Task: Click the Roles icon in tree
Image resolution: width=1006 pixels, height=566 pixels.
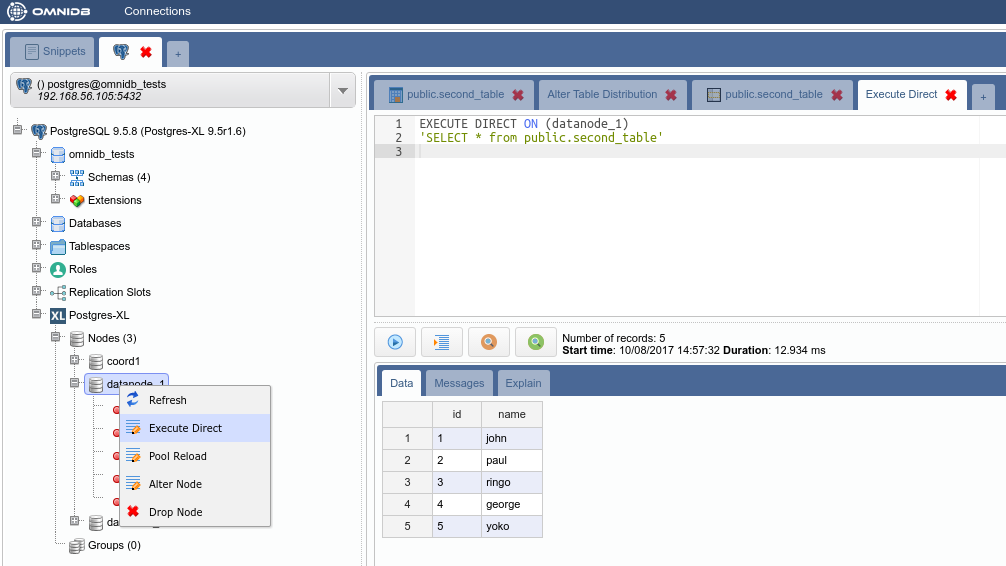Action: [x=58, y=269]
